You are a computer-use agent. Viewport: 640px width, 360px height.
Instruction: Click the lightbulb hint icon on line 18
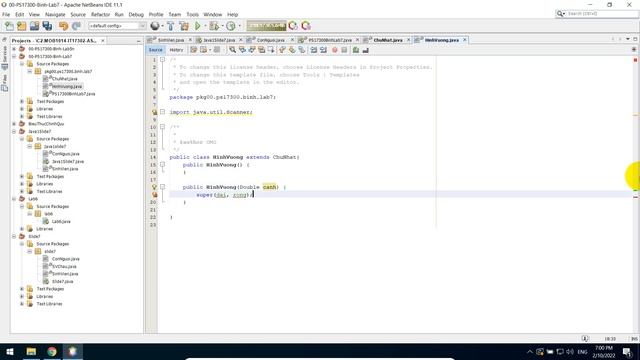coord(154,187)
